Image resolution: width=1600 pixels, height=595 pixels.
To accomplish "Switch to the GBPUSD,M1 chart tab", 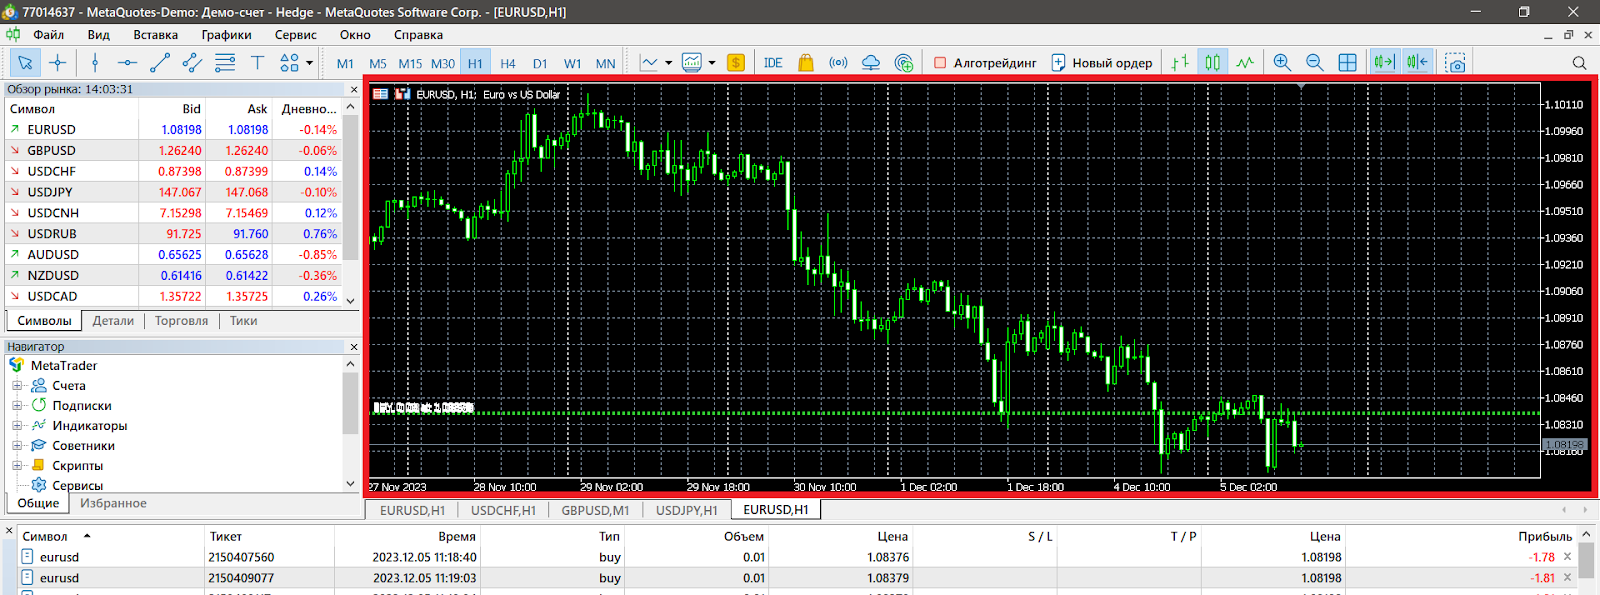I will 595,510.
